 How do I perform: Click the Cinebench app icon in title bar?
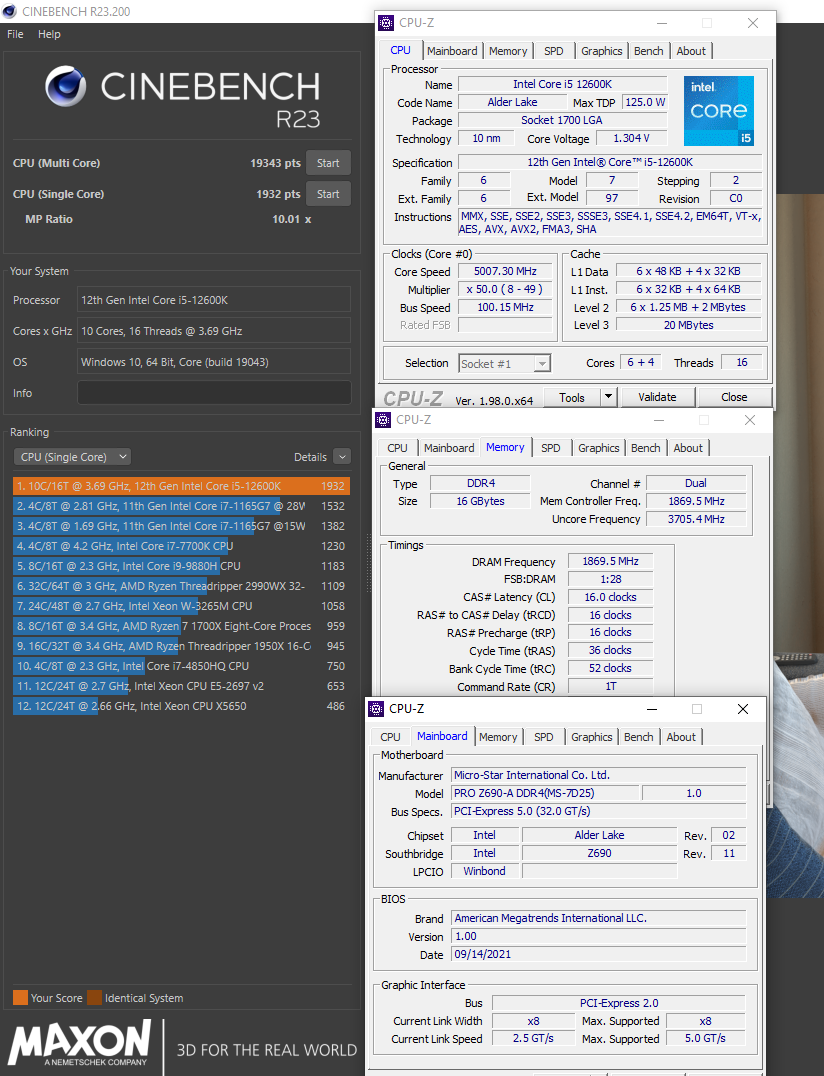10,11
